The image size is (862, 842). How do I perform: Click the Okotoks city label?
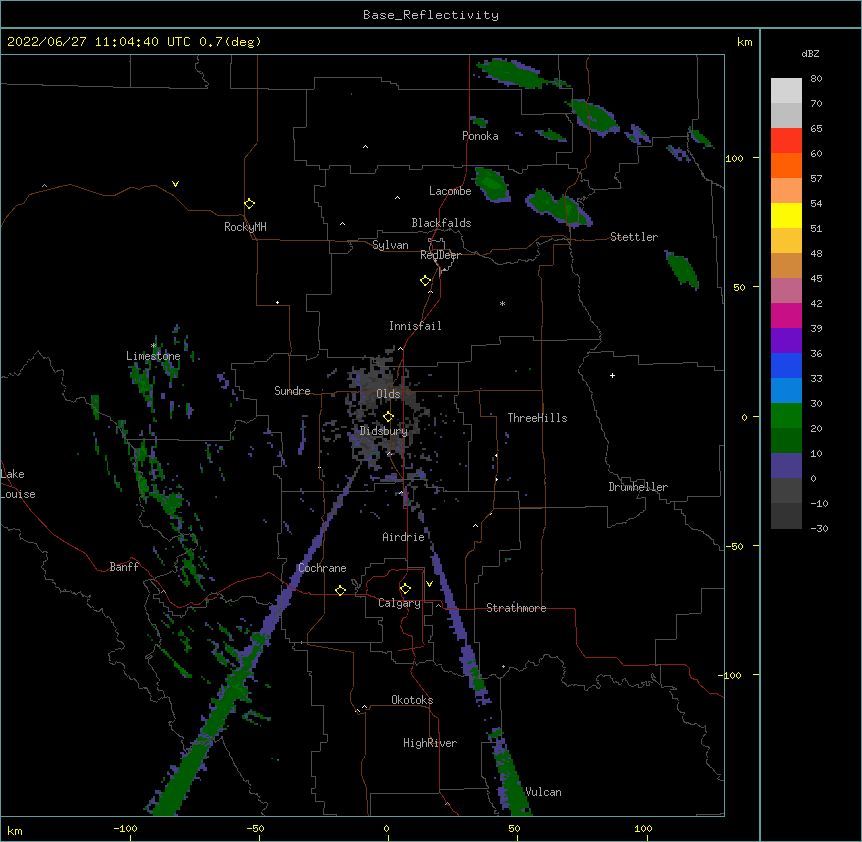click(412, 700)
